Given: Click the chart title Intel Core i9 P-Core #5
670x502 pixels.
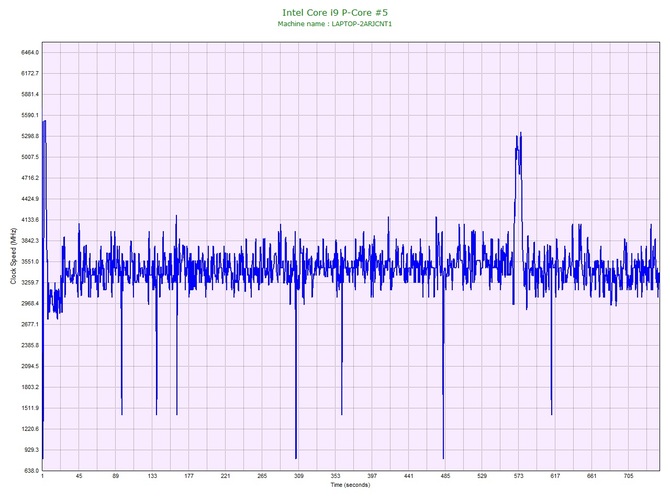Looking at the screenshot, I should click(335, 12).
